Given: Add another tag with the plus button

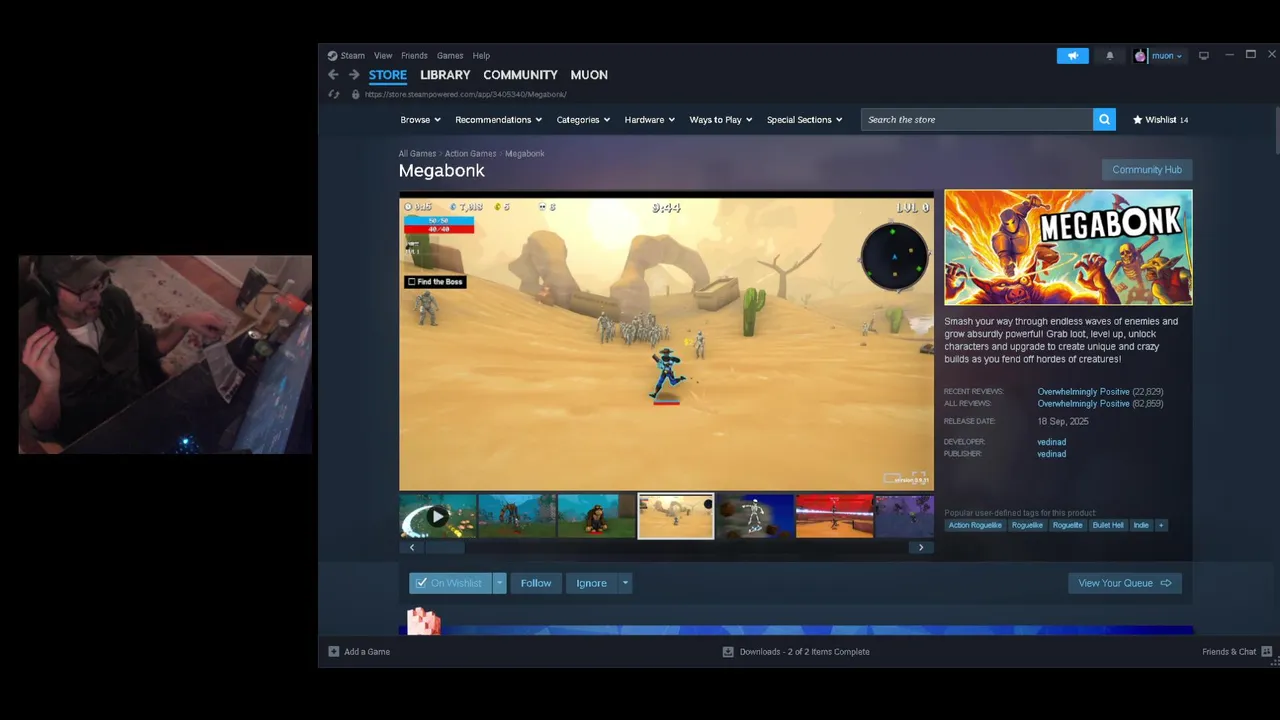Looking at the screenshot, I should [1161, 525].
